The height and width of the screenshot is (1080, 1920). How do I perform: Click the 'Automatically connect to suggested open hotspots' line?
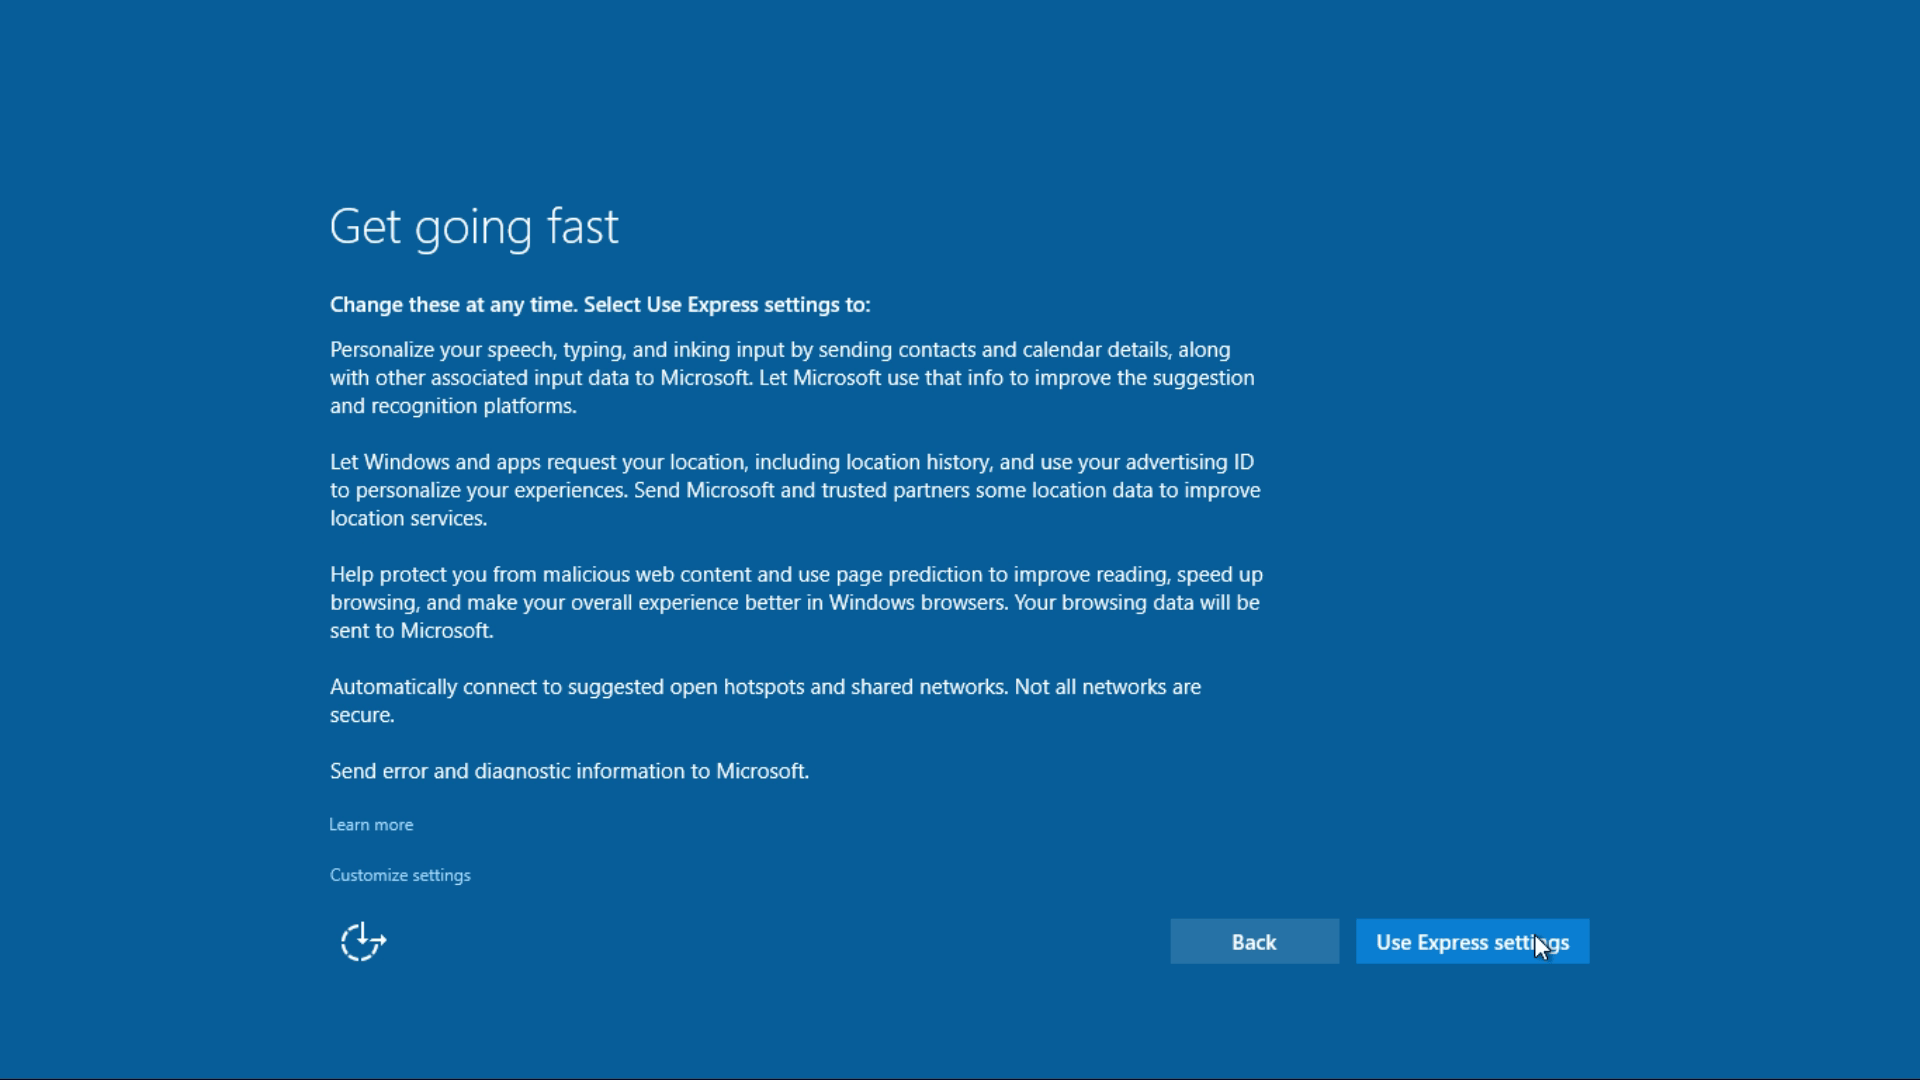[x=765, y=687]
